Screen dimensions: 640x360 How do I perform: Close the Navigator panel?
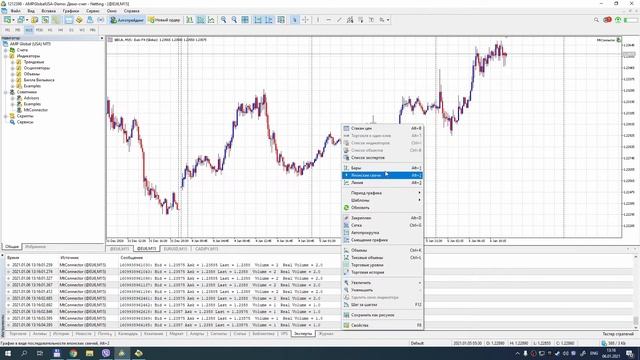point(102,38)
